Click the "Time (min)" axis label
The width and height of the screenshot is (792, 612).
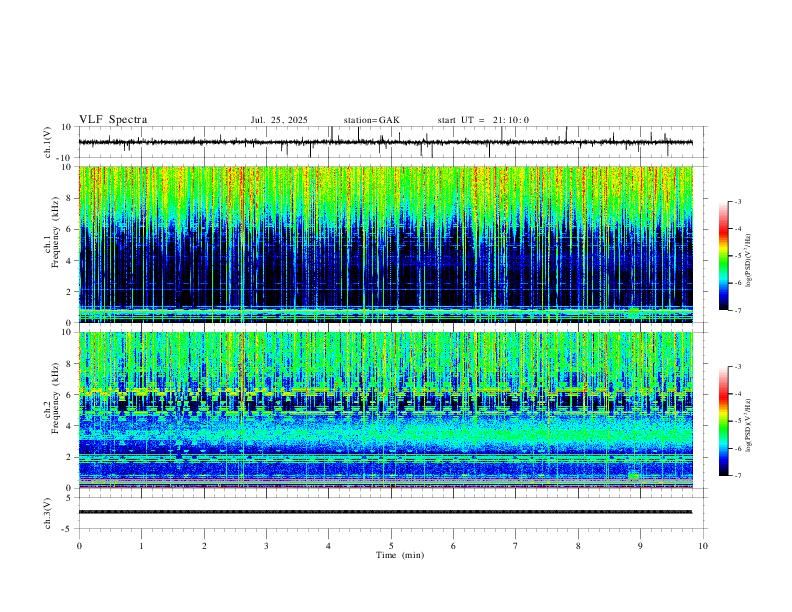400,555
